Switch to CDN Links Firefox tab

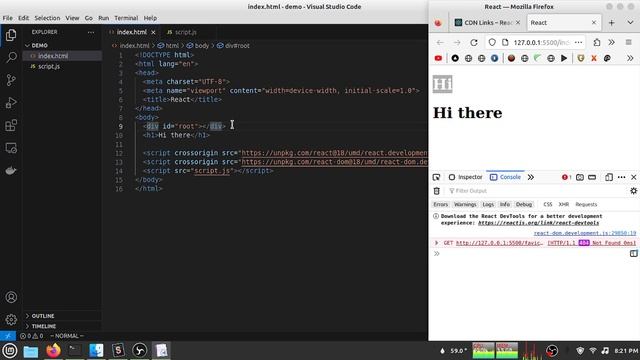point(487,23)
